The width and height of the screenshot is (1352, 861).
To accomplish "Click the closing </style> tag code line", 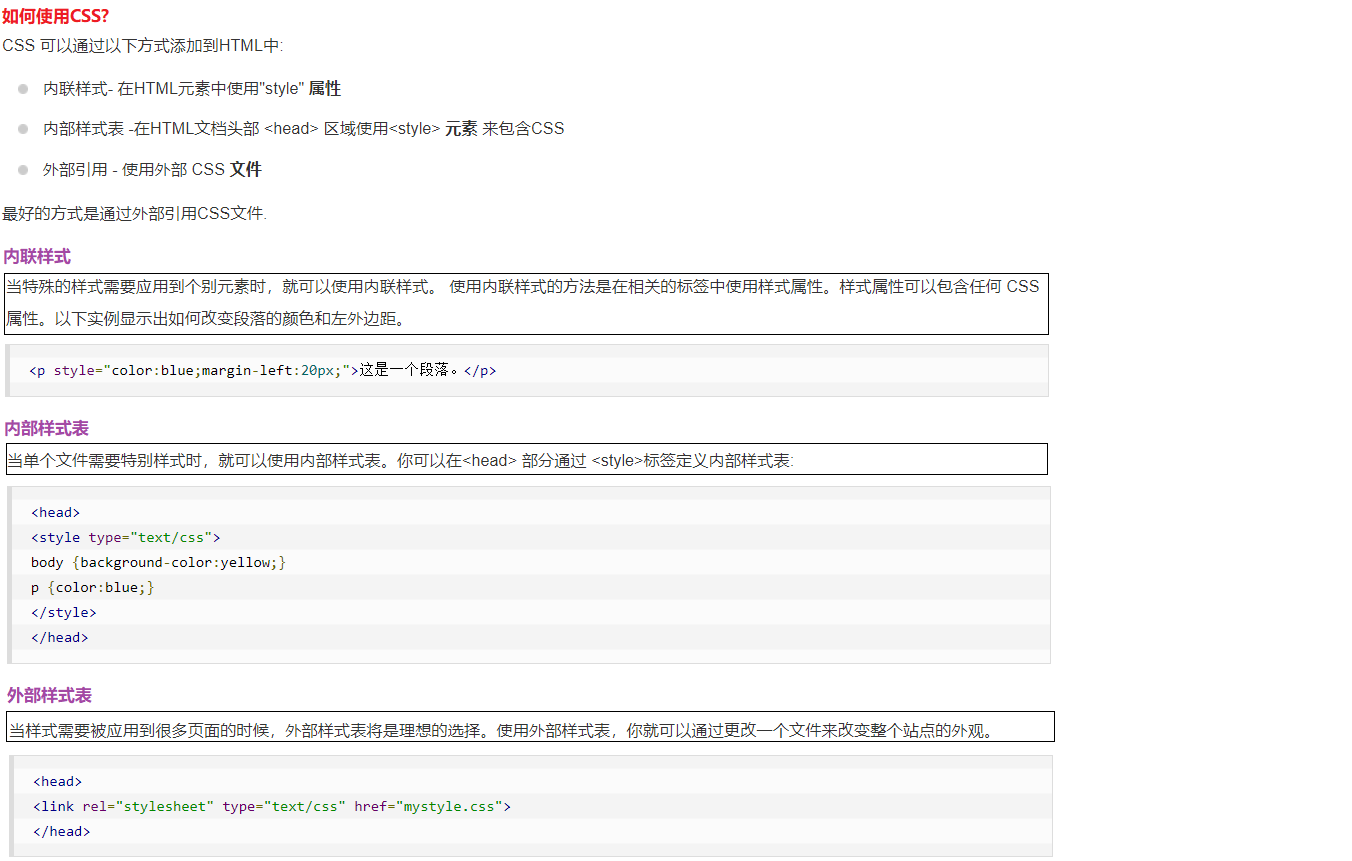I will pos(64,613).
